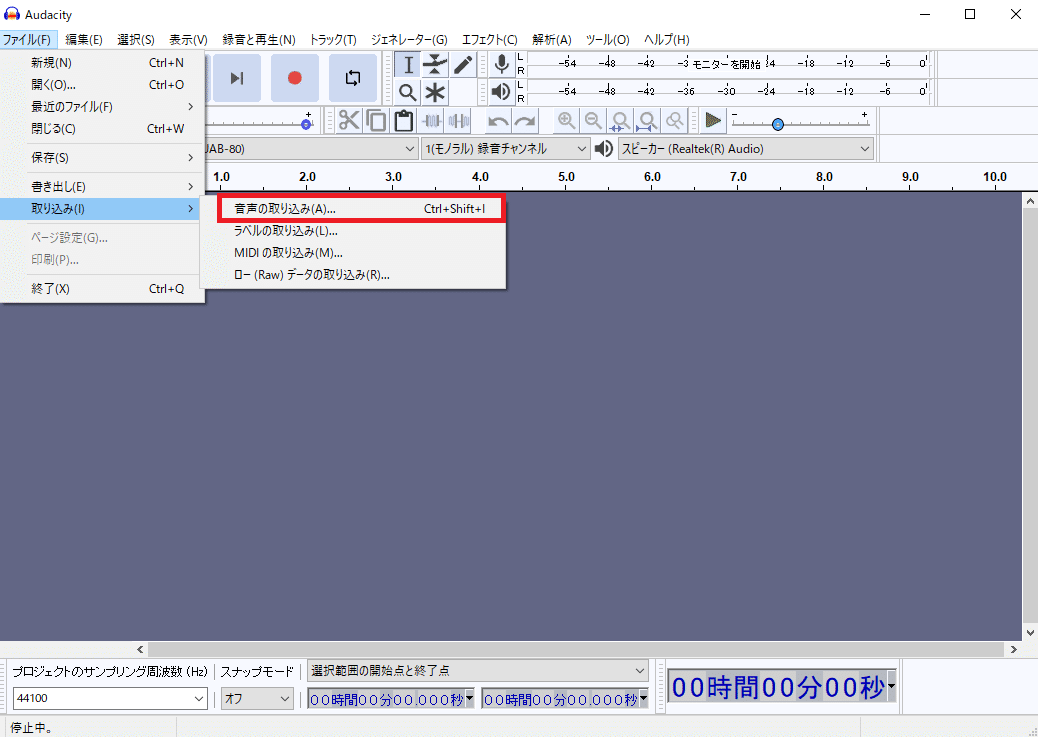
Task: Click the vertical scrollbar down arrow
Action: (1030, 632)
